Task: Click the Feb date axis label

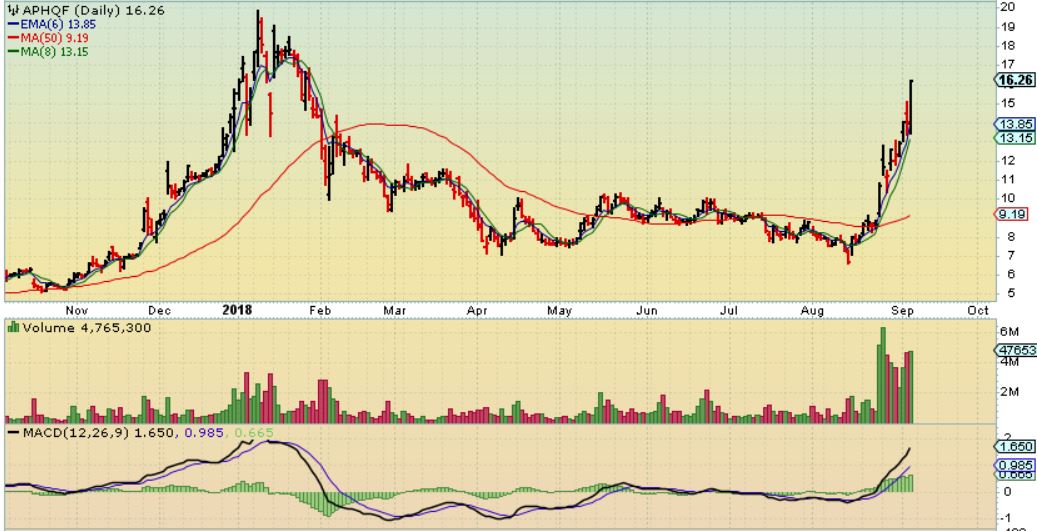Action: pos(320,310)
